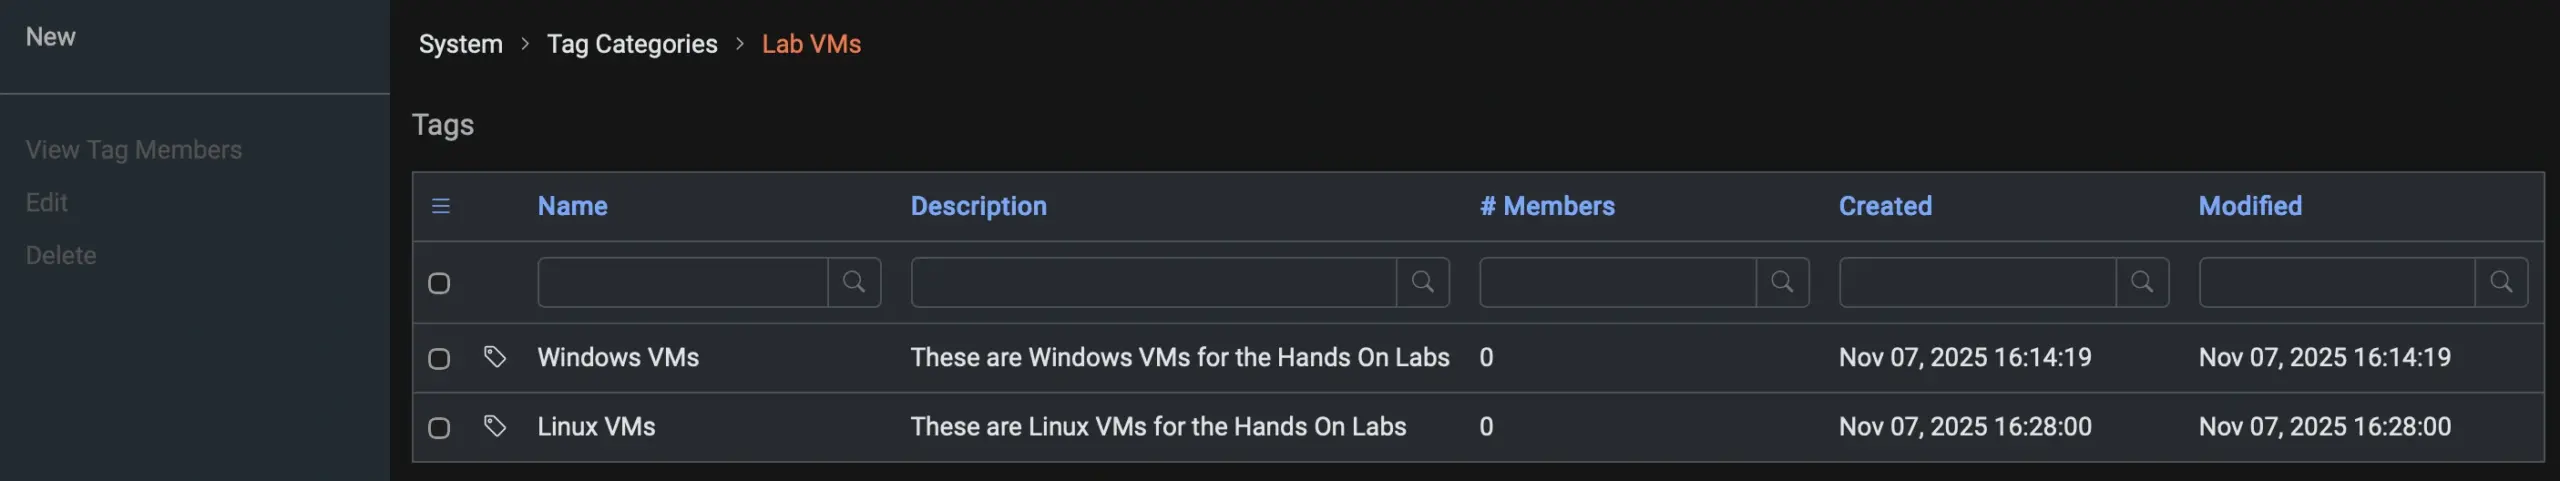2560x481 pixels.
Task: Toggle the select-all rows checkbox
Action: tap(439, 283)
